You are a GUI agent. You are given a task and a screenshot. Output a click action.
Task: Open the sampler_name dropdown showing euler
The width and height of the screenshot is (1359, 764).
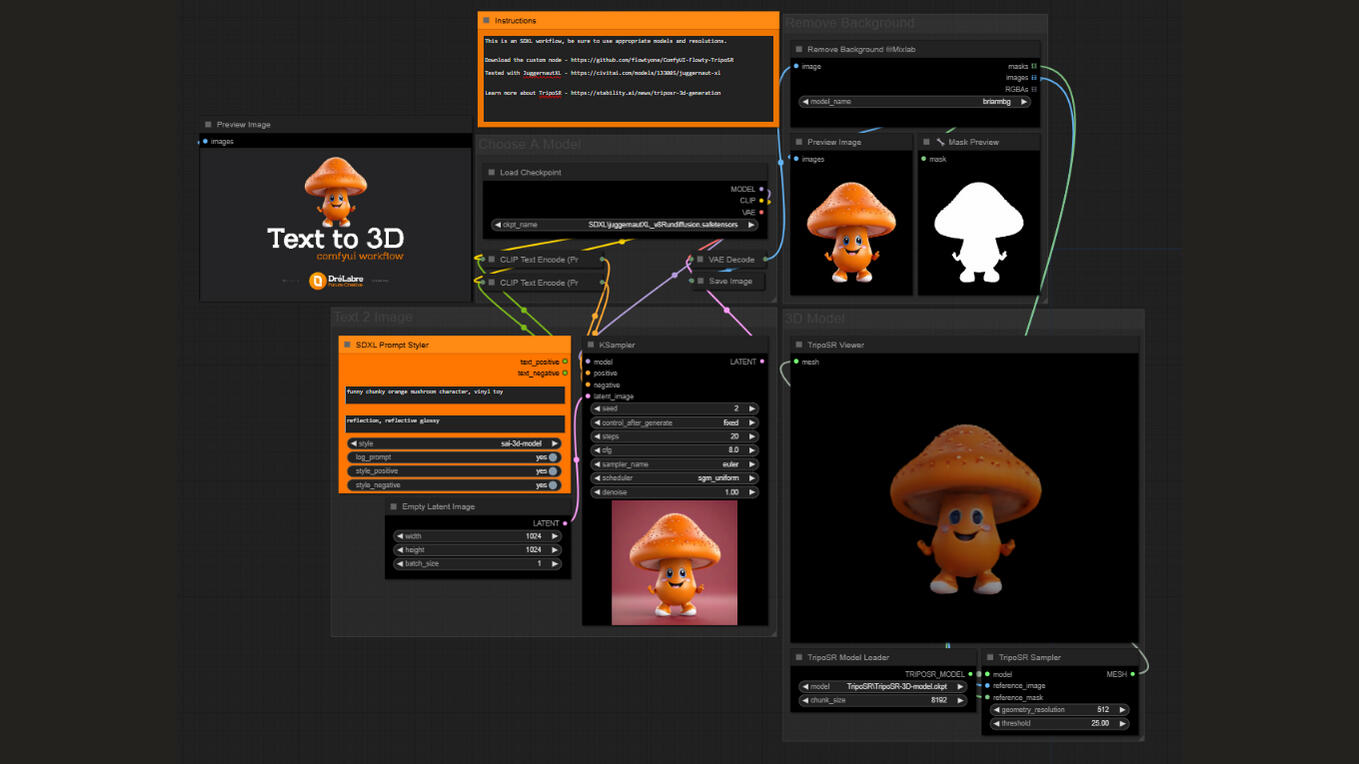(675, 464)
